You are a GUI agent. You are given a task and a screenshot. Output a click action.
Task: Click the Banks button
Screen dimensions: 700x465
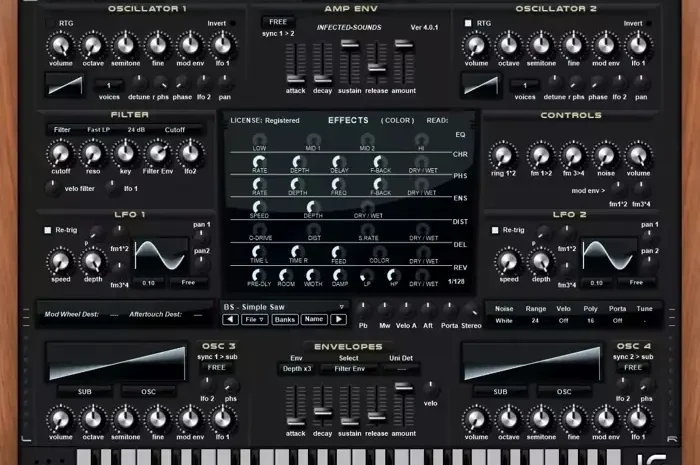285,320
